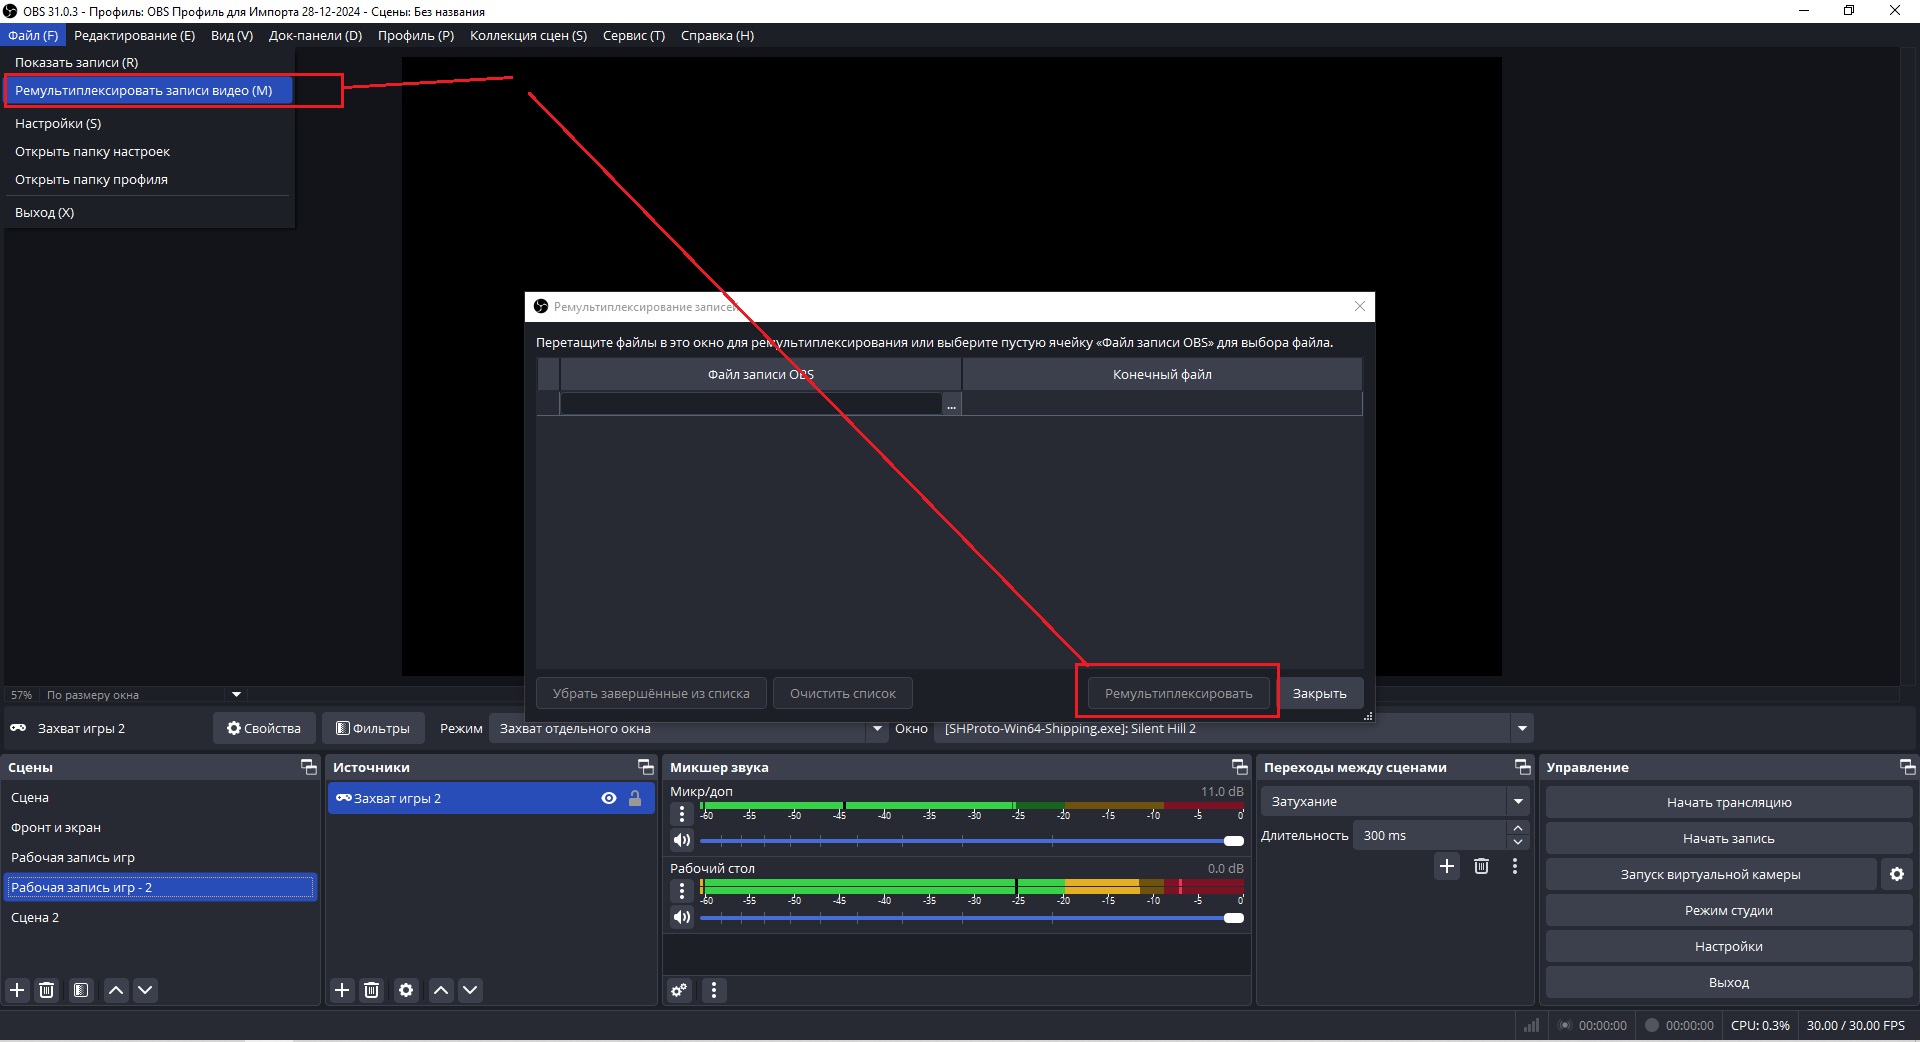Move scene up with arrow icon

(x=116, y=990)
